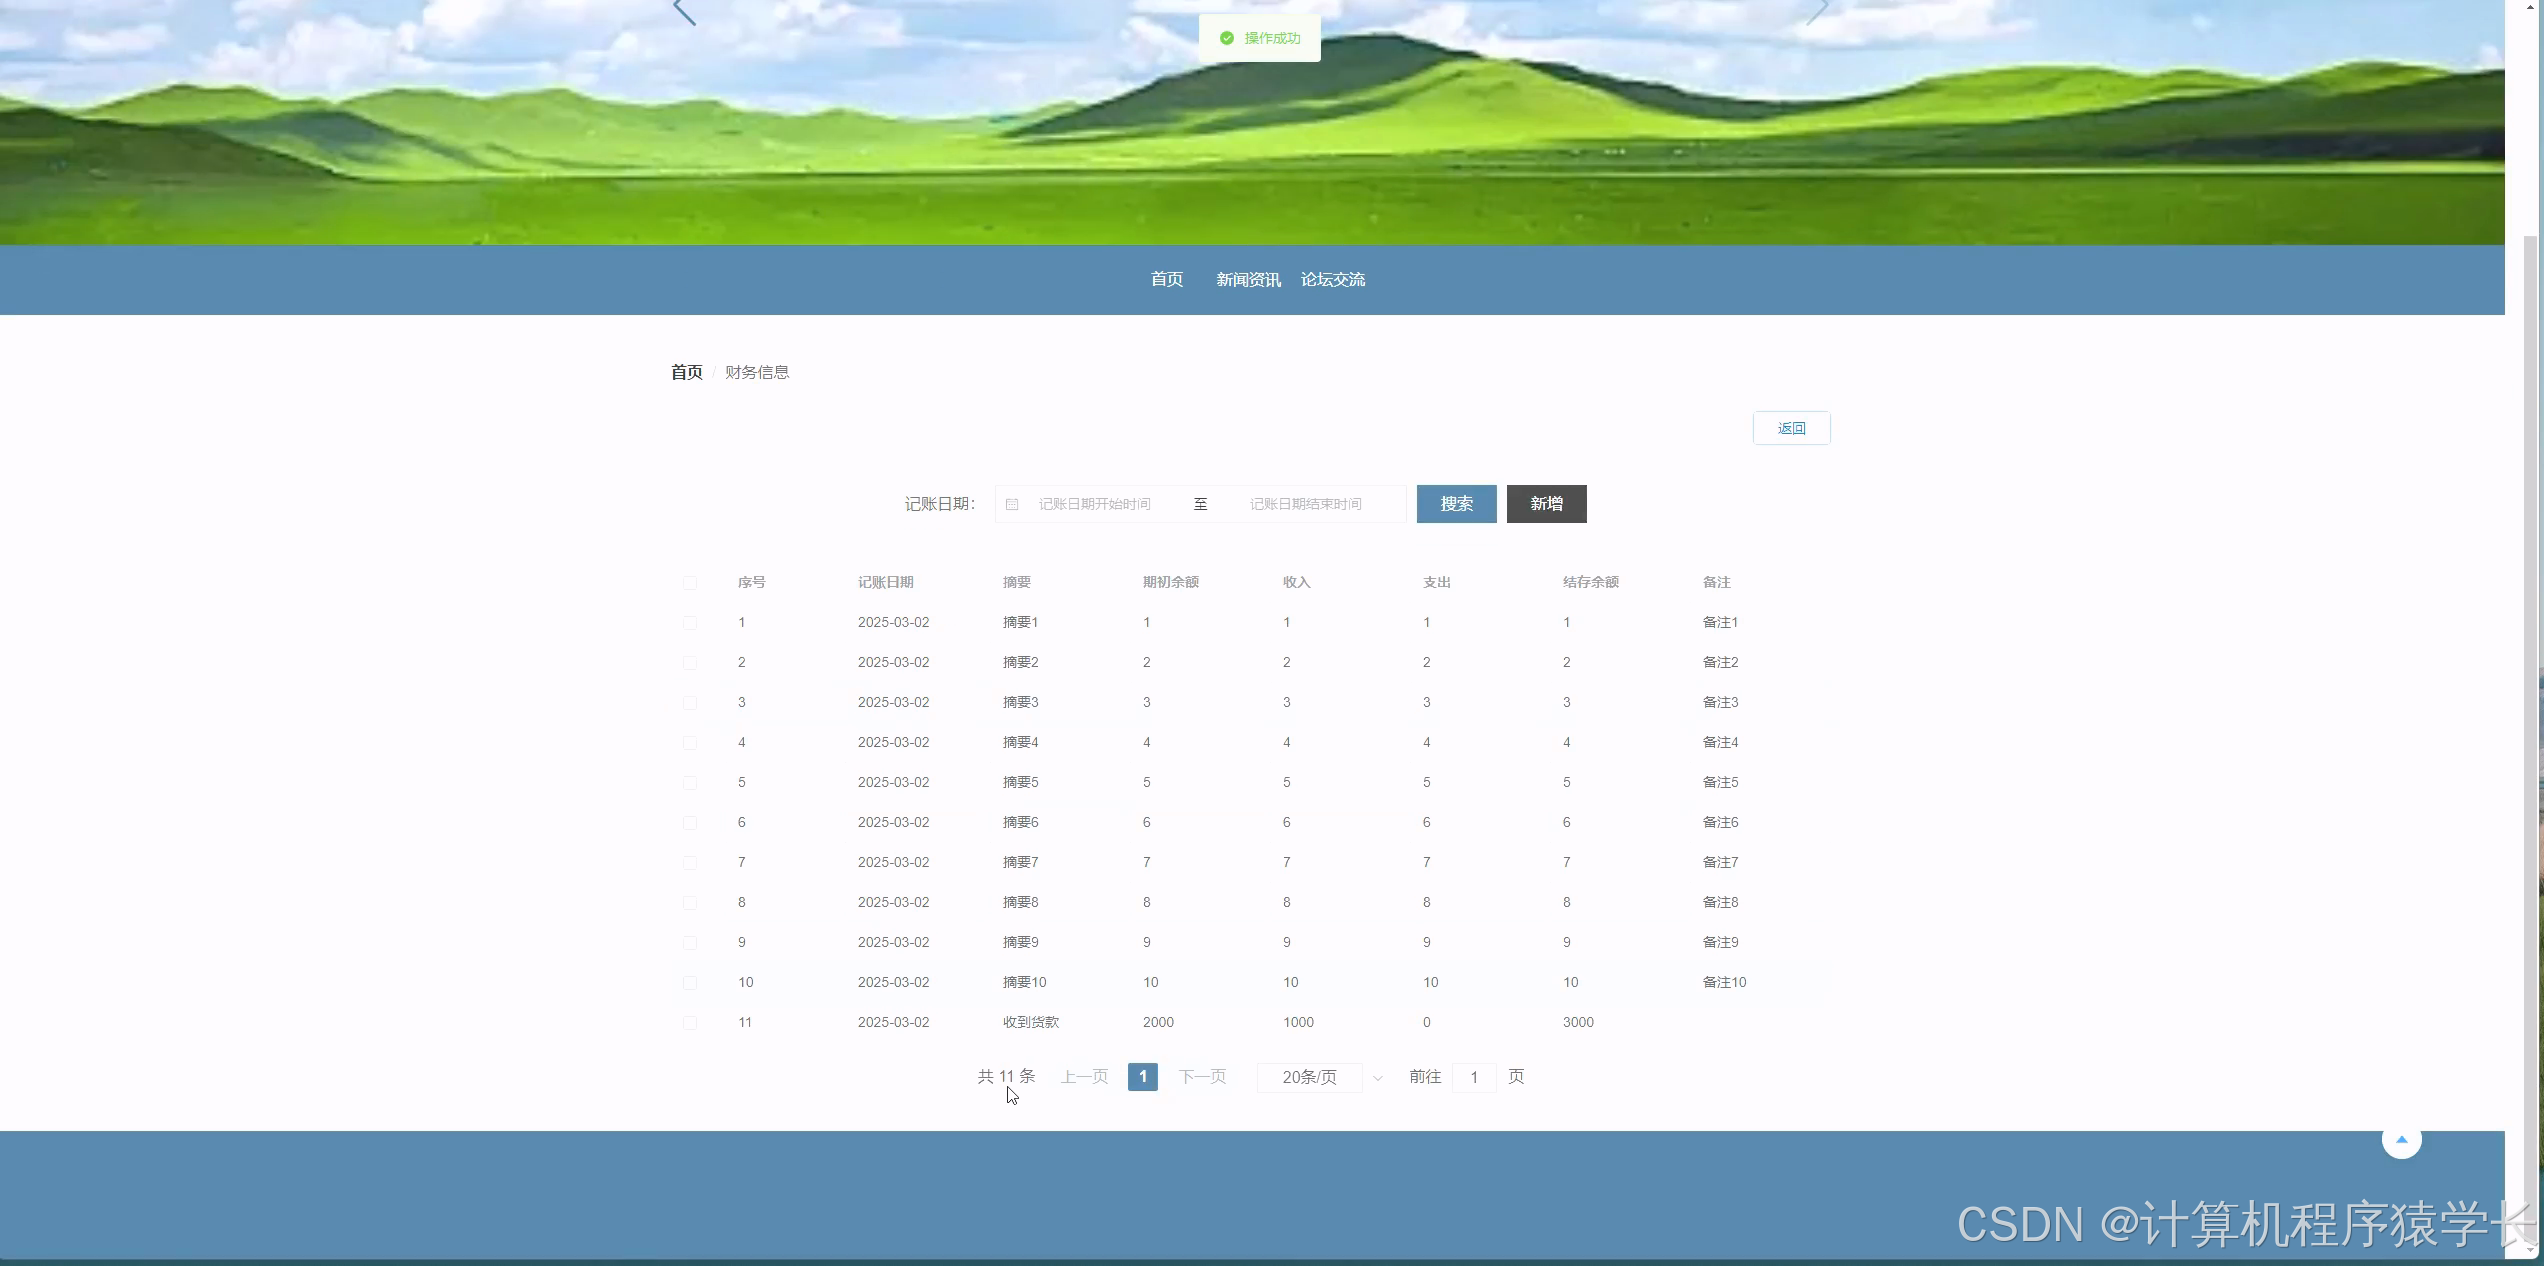Click the green success check icon
The height and width of the screenshot is (1266, 2544).
coord(1227,38)
